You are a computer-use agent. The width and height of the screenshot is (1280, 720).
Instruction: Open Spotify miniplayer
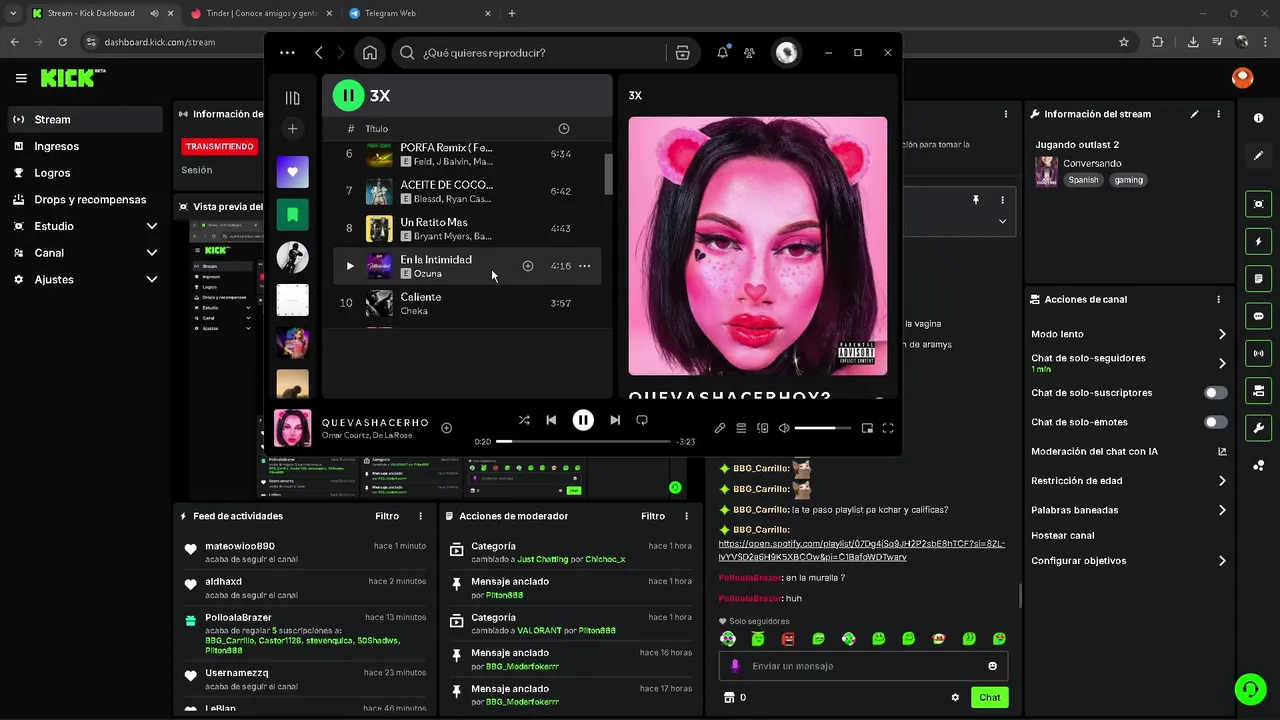[x=867, y=428]
